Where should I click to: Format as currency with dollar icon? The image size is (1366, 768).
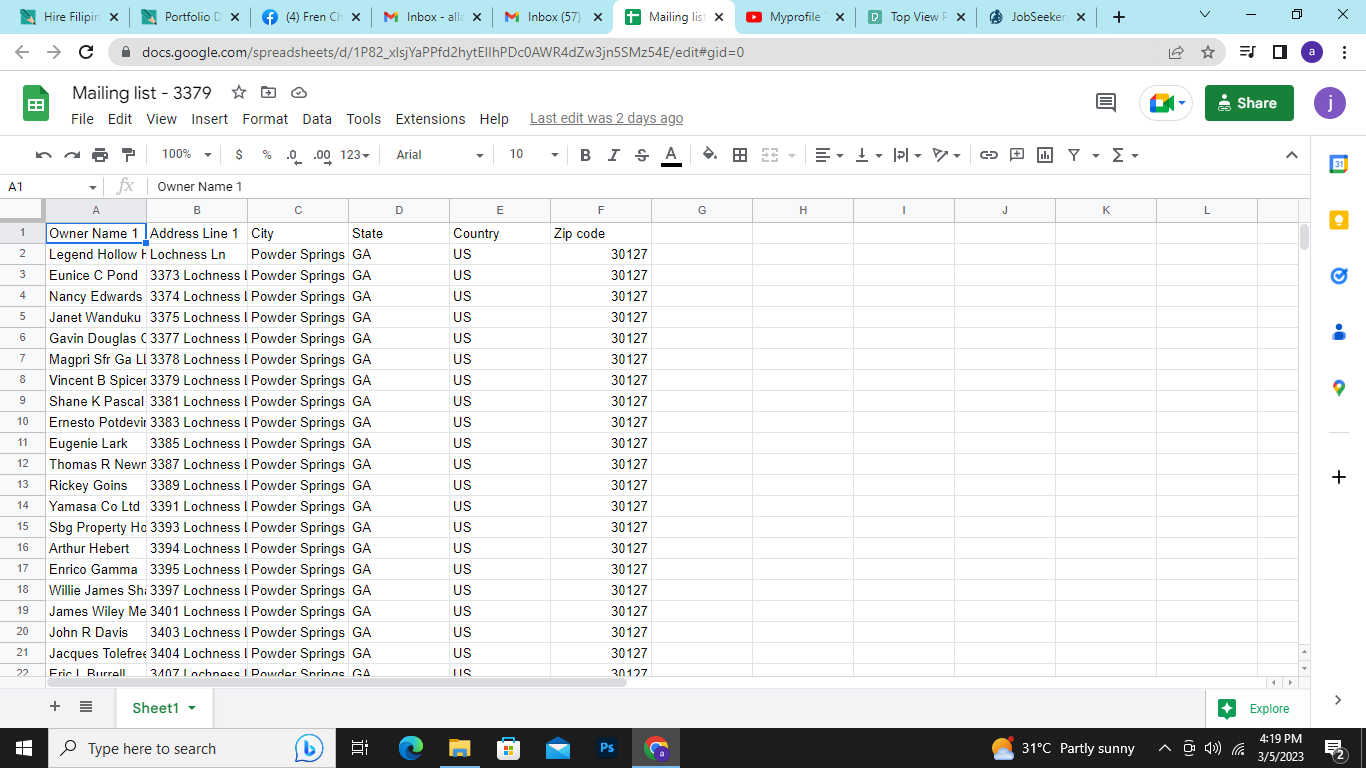(x=239, y=155)
